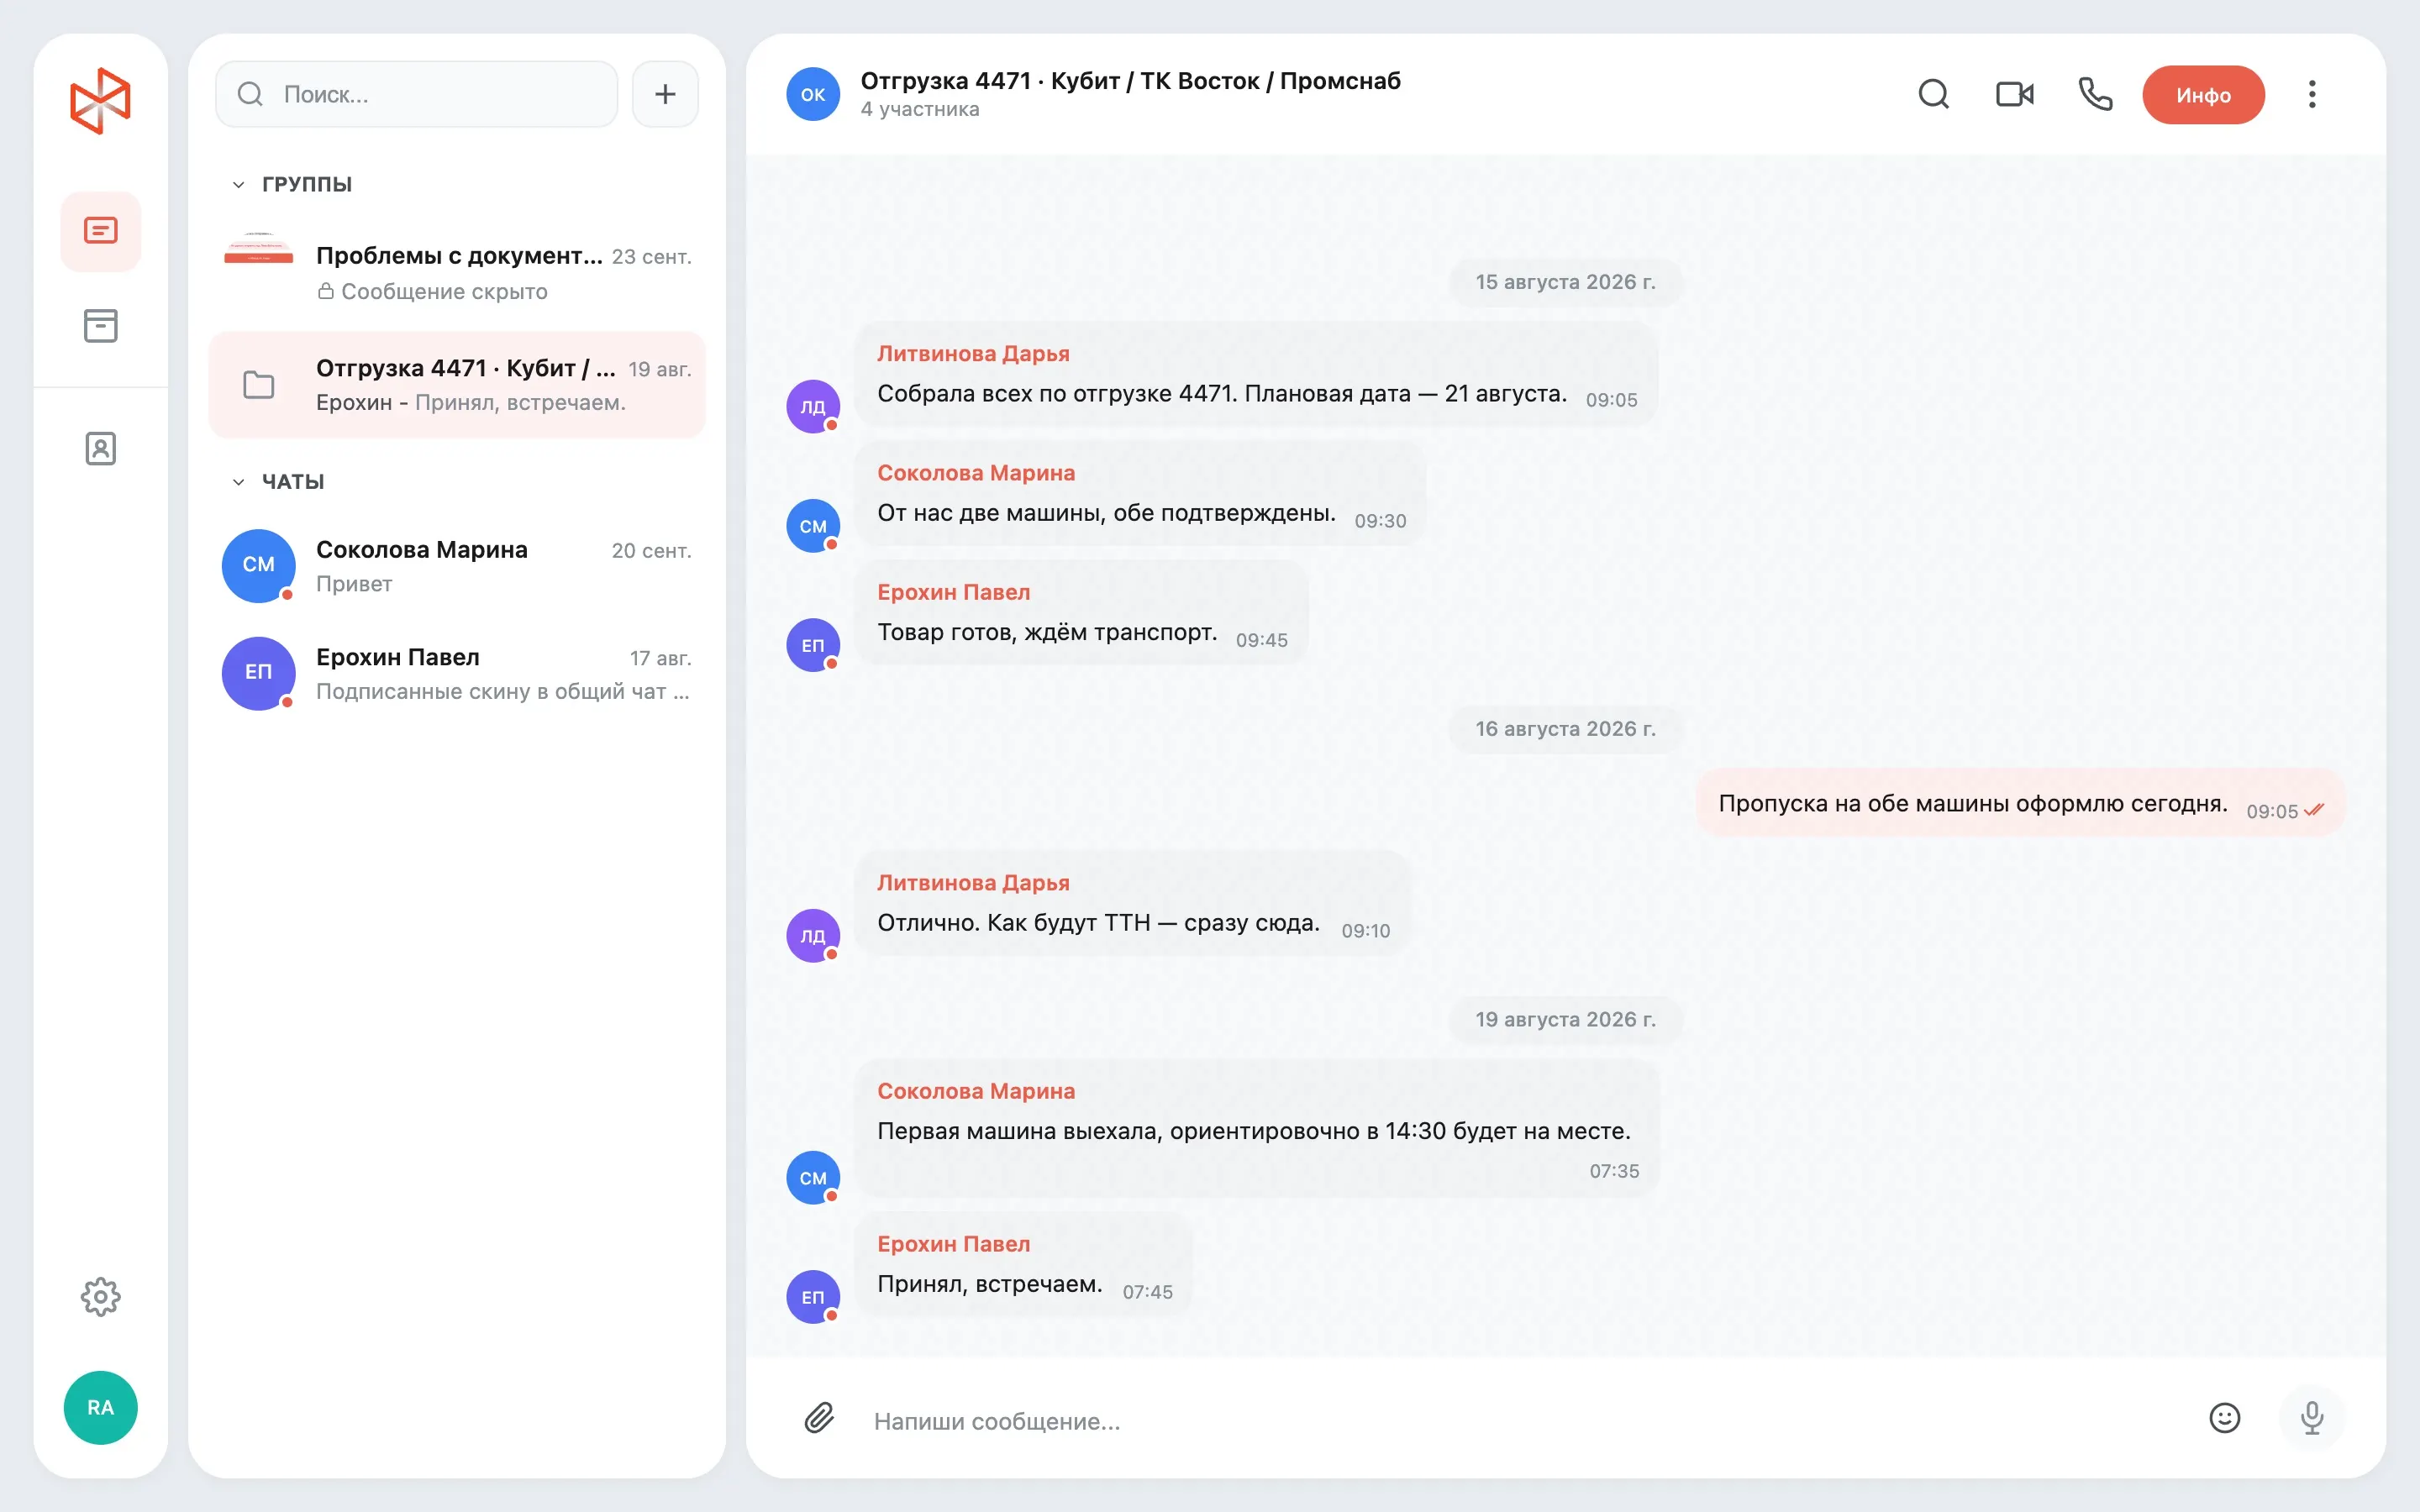Search within conversation using magnifier icon

(x=1933, y=94)
